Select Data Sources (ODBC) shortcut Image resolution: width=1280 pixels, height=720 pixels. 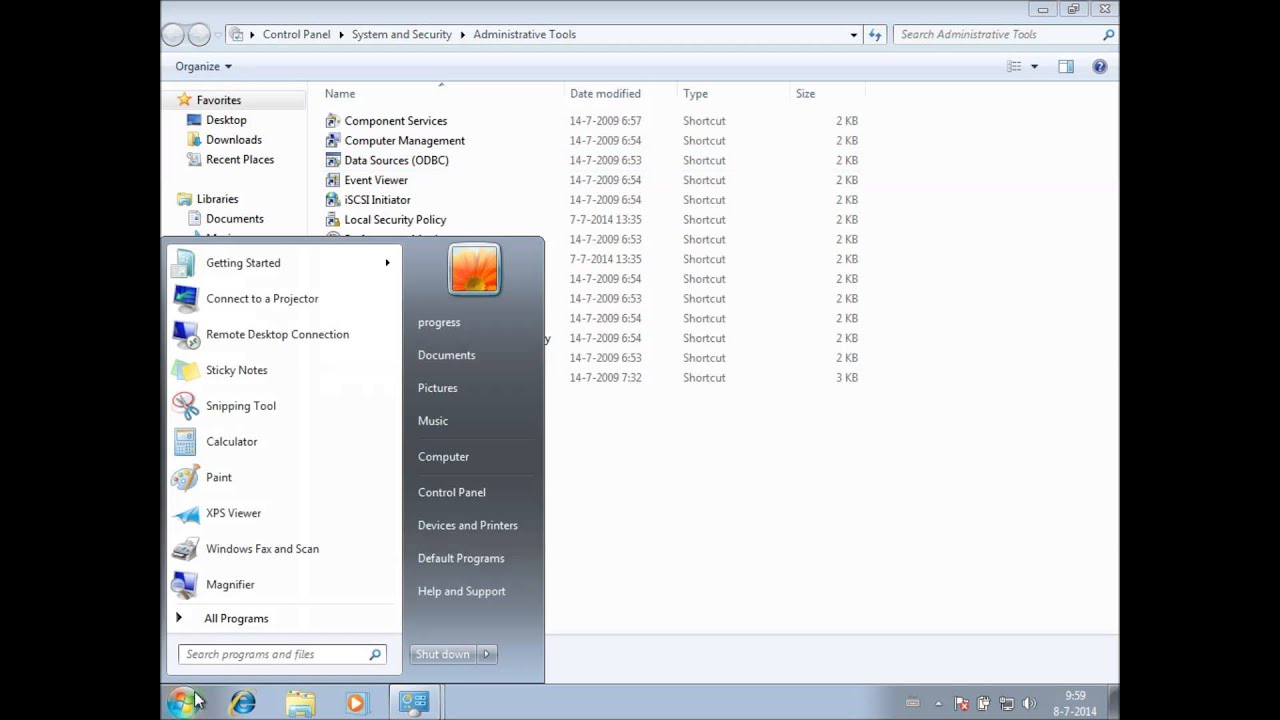387,160
